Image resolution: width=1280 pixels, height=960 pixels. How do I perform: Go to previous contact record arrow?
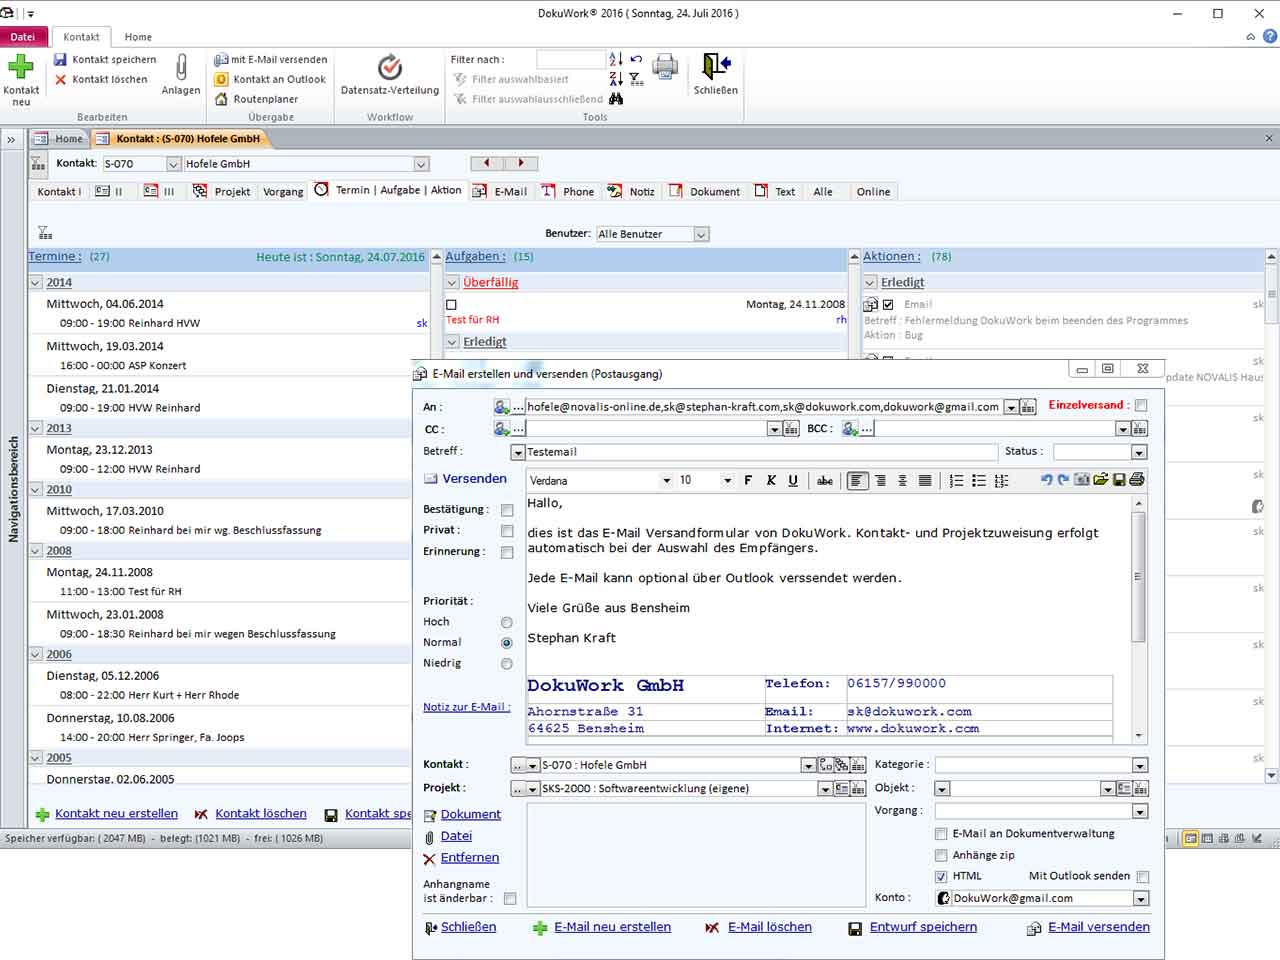[487, 163]
